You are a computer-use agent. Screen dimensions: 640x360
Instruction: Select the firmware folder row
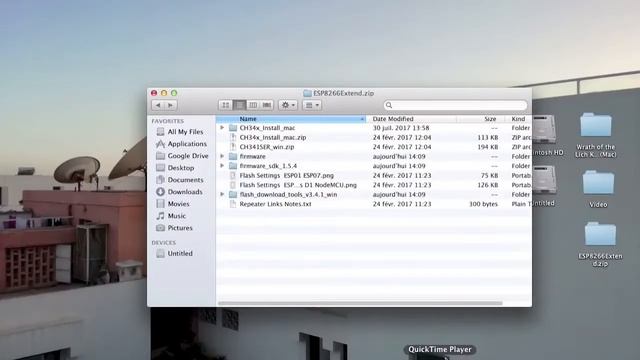[x=373, y=156]
